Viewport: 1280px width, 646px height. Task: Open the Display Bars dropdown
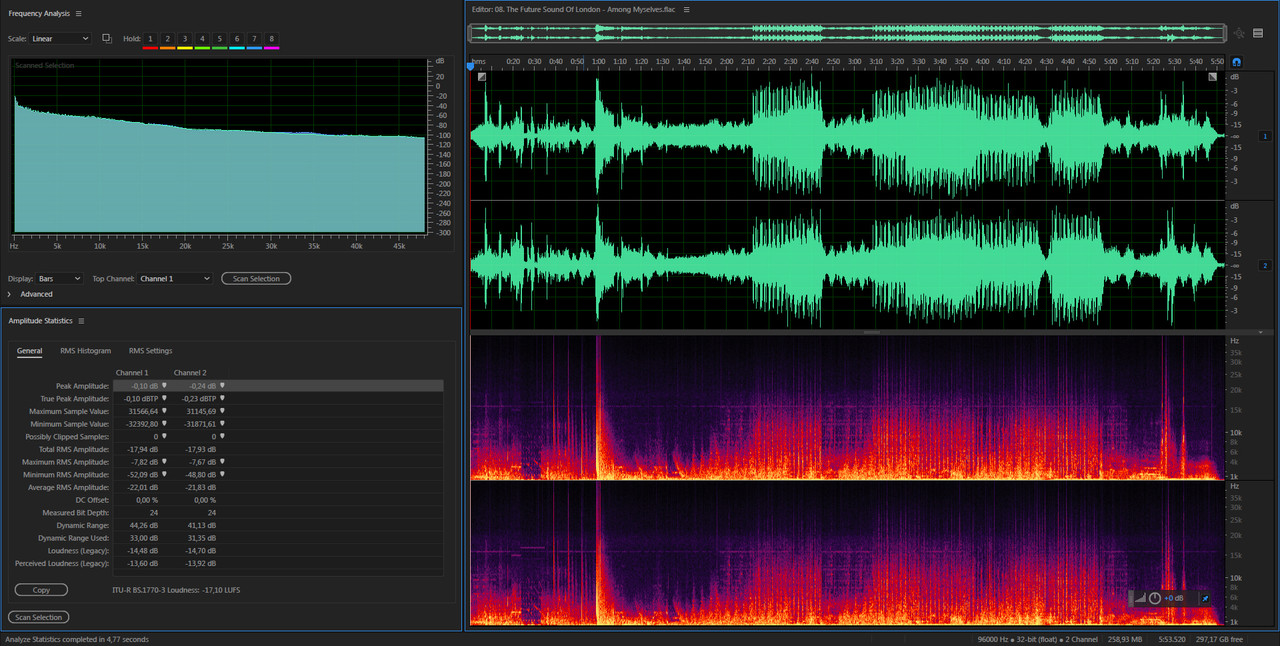click(x=60, y=279)
